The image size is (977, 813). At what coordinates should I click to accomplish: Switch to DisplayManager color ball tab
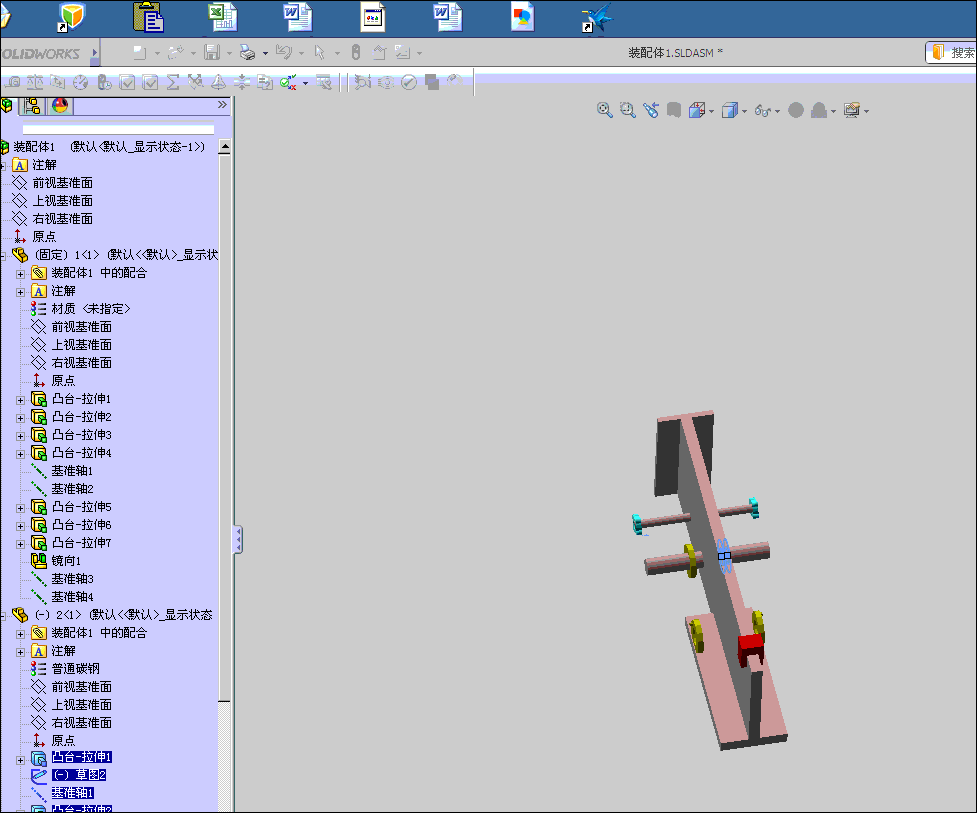[60, 106]
